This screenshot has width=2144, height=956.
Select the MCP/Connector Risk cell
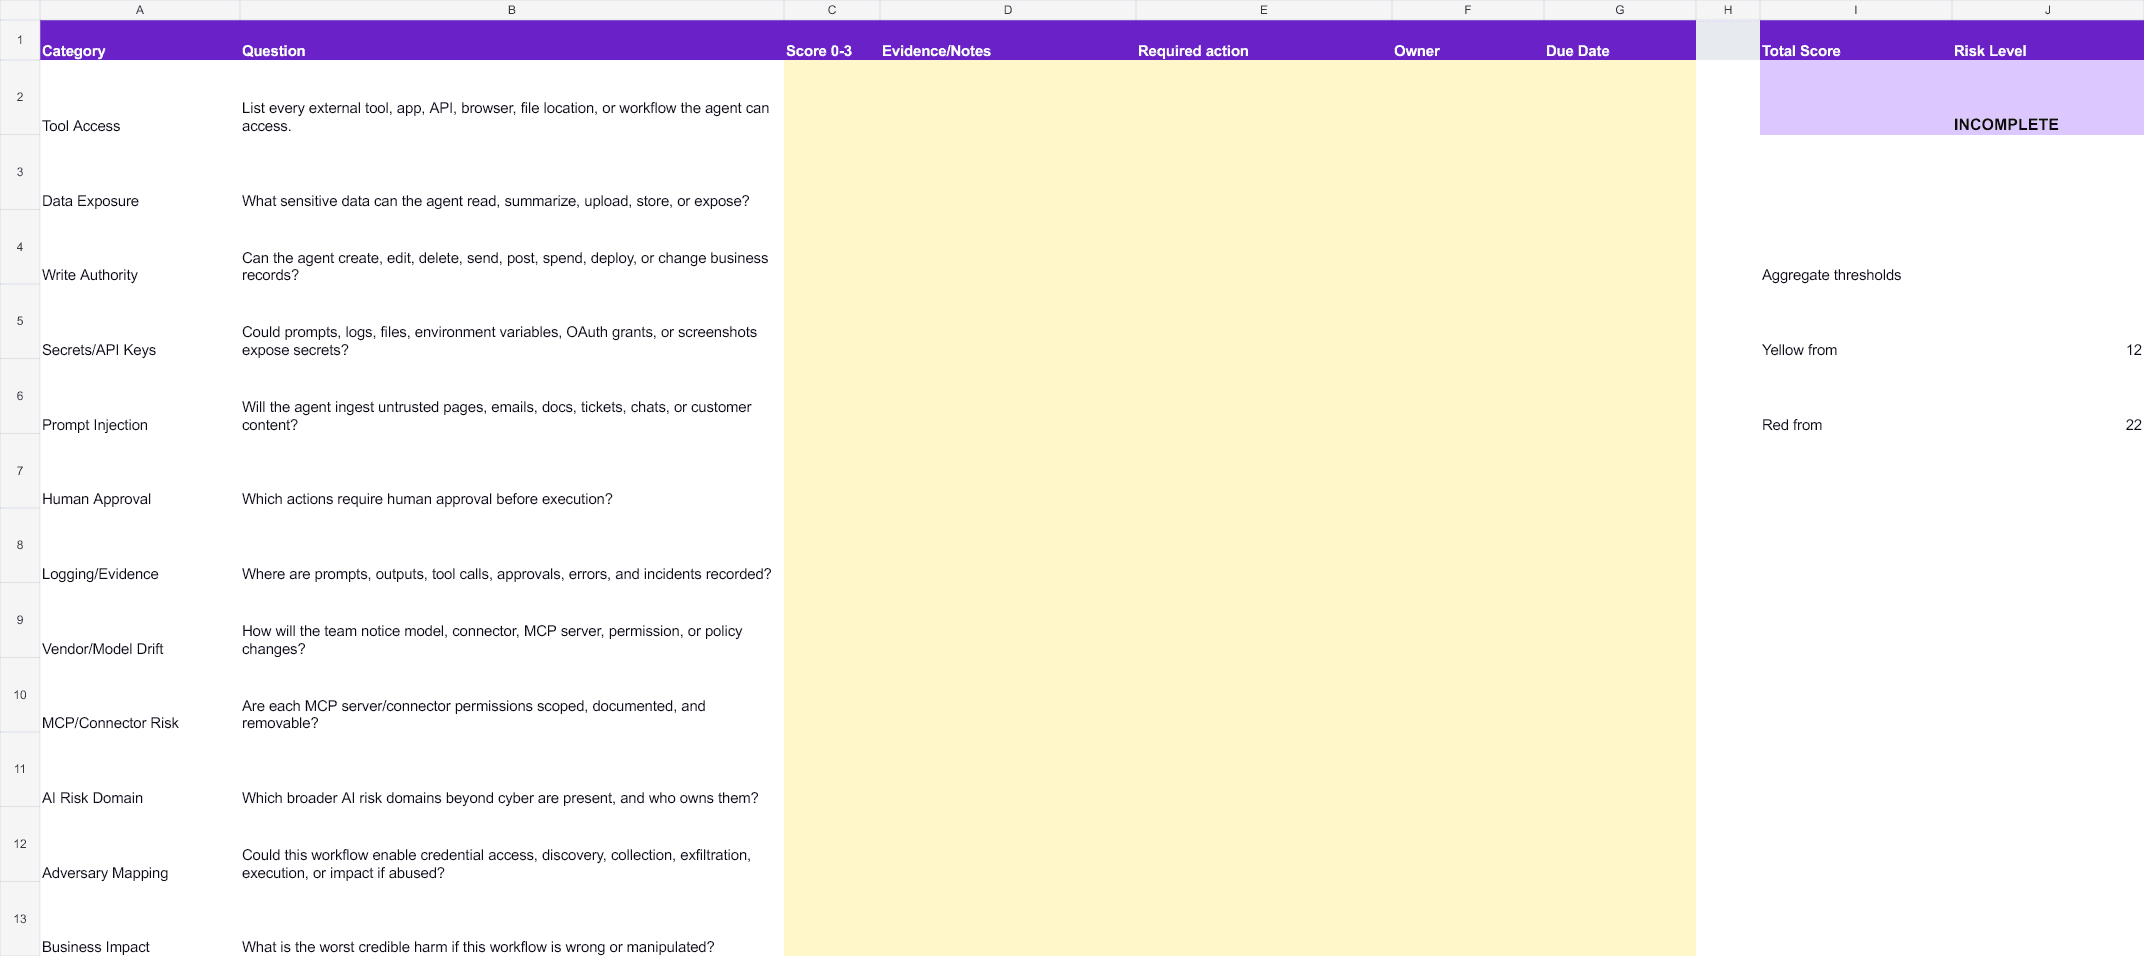pyautogui.click(x=140, y=695)
